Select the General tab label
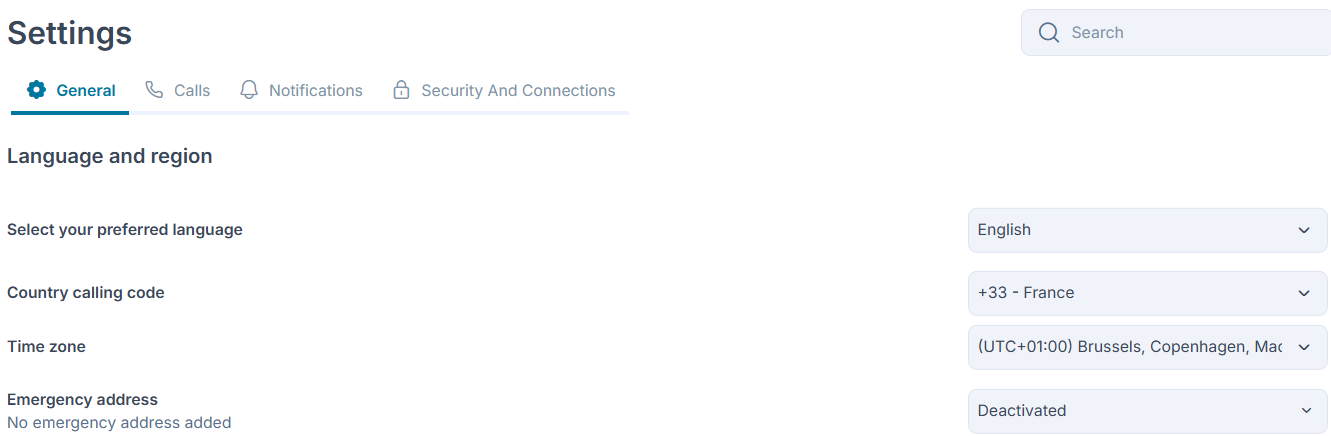The image size is (1331, 436). [86, 90]
